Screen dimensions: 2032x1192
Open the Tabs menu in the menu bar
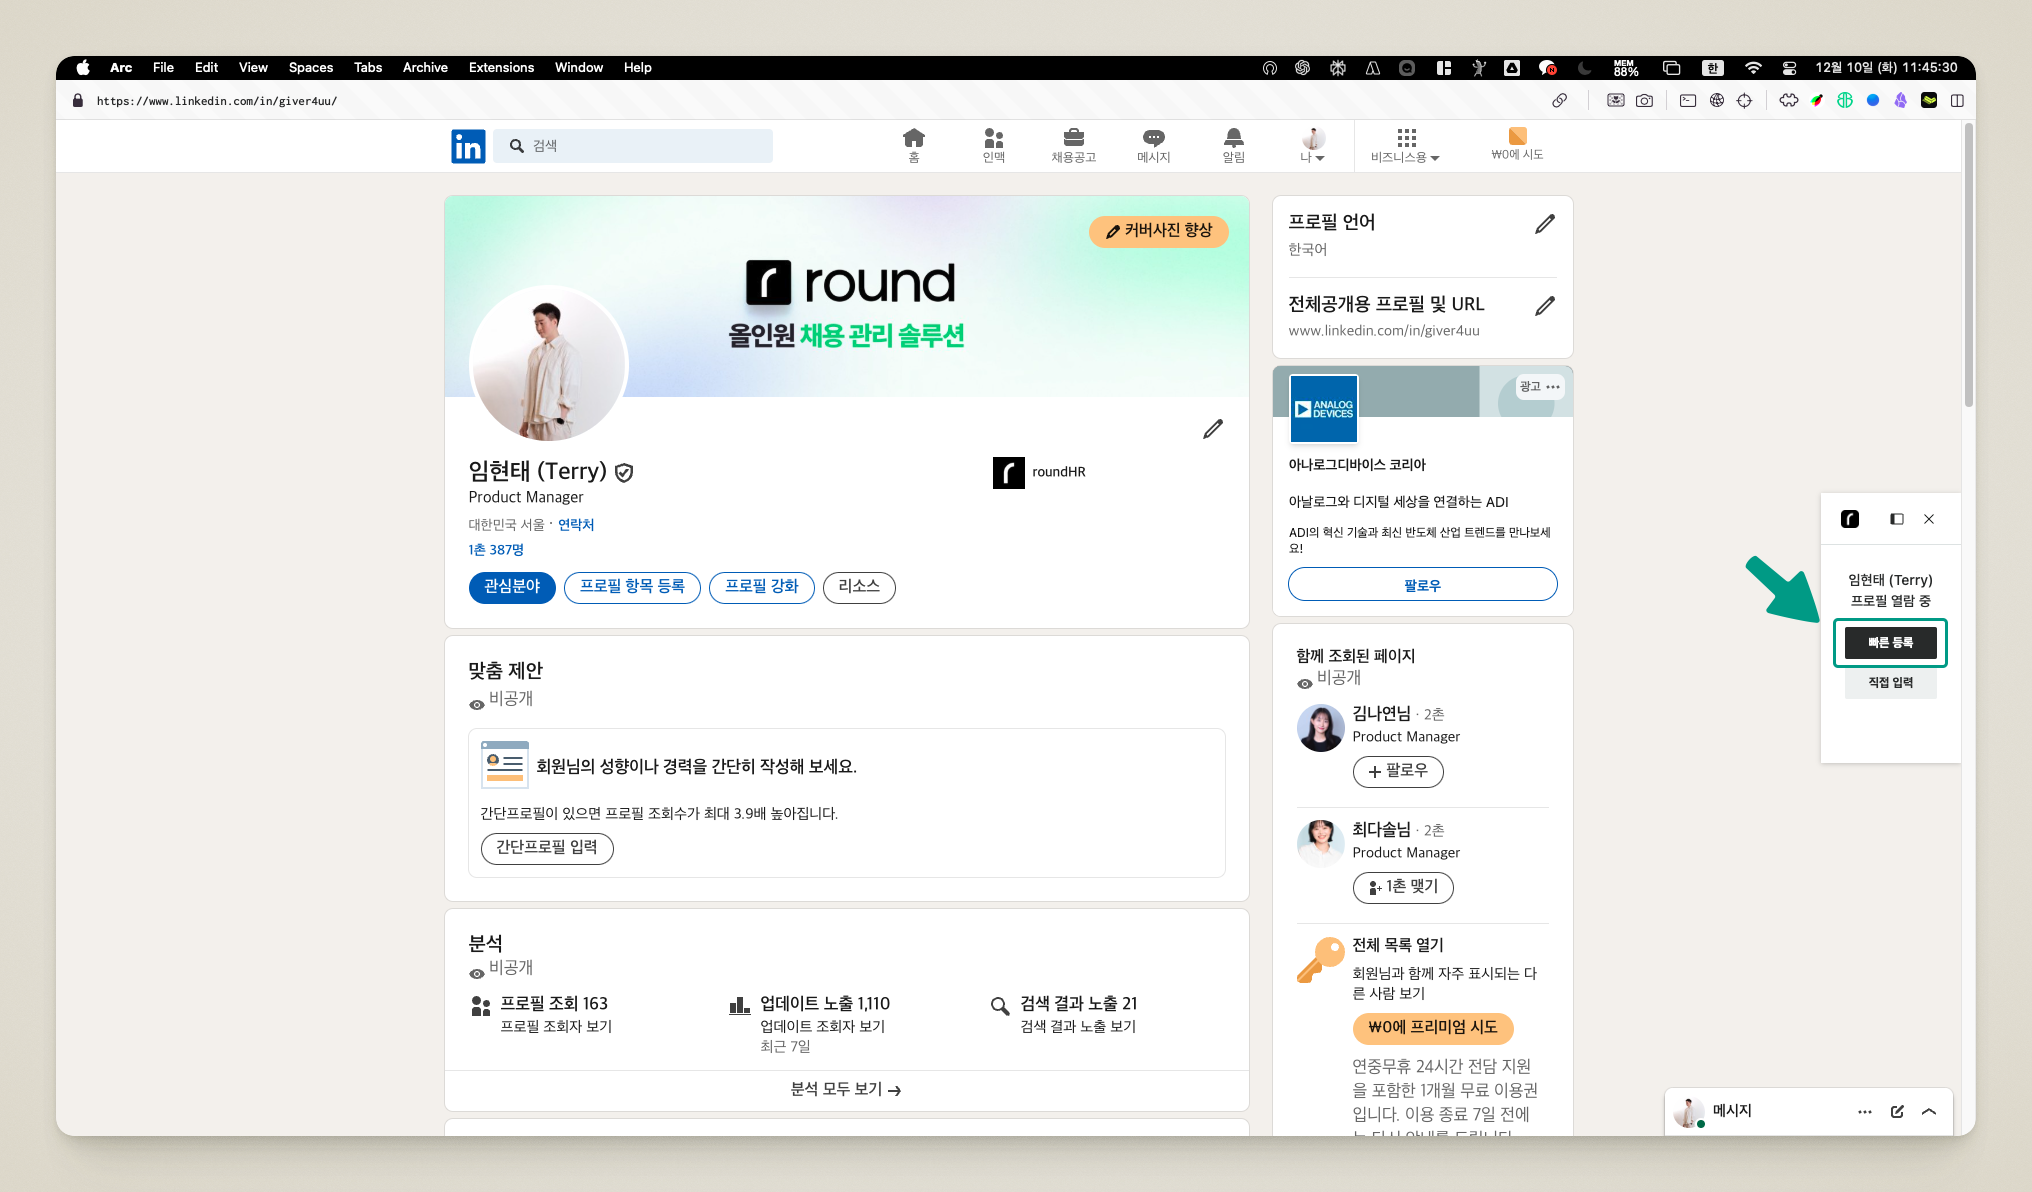368,68
